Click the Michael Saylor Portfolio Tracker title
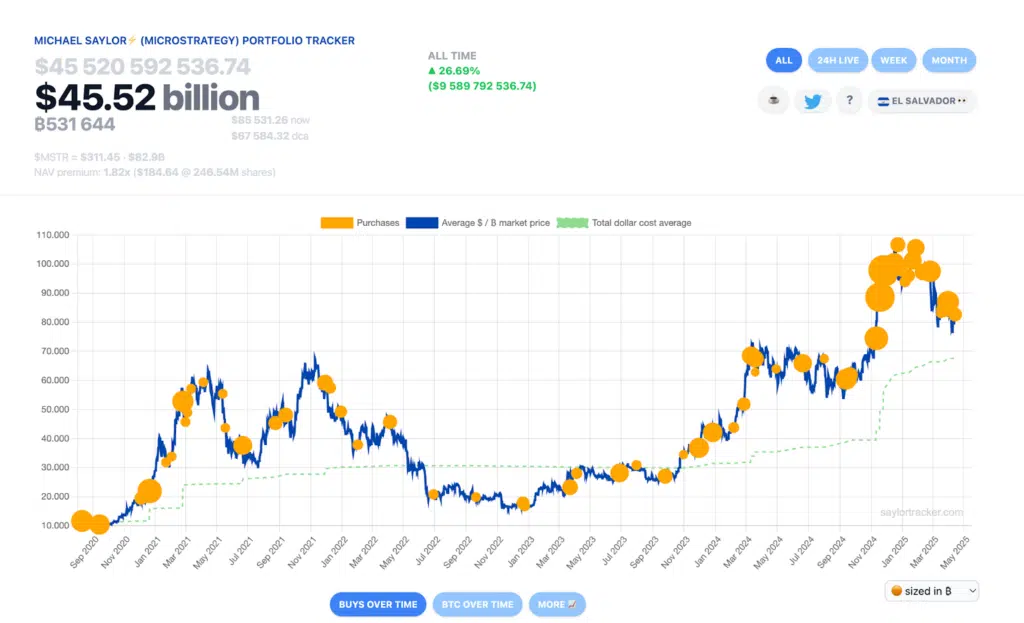The width and height of the screenshot is (1024, 623). click(x=195, y=40)
